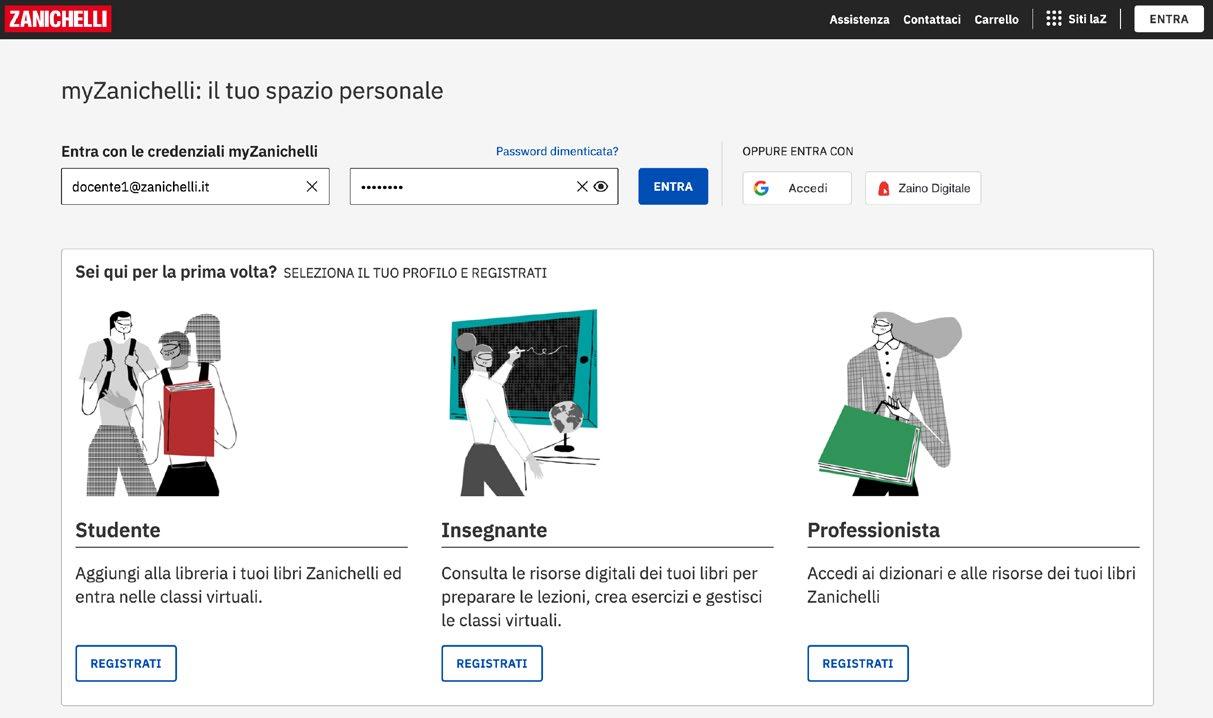Click 'SELEZIONA IL TUO PROFILO E REGISTRATI' text
Image resolution: width=1213 pixels, height=718 pixels.
tap(415, 273)
